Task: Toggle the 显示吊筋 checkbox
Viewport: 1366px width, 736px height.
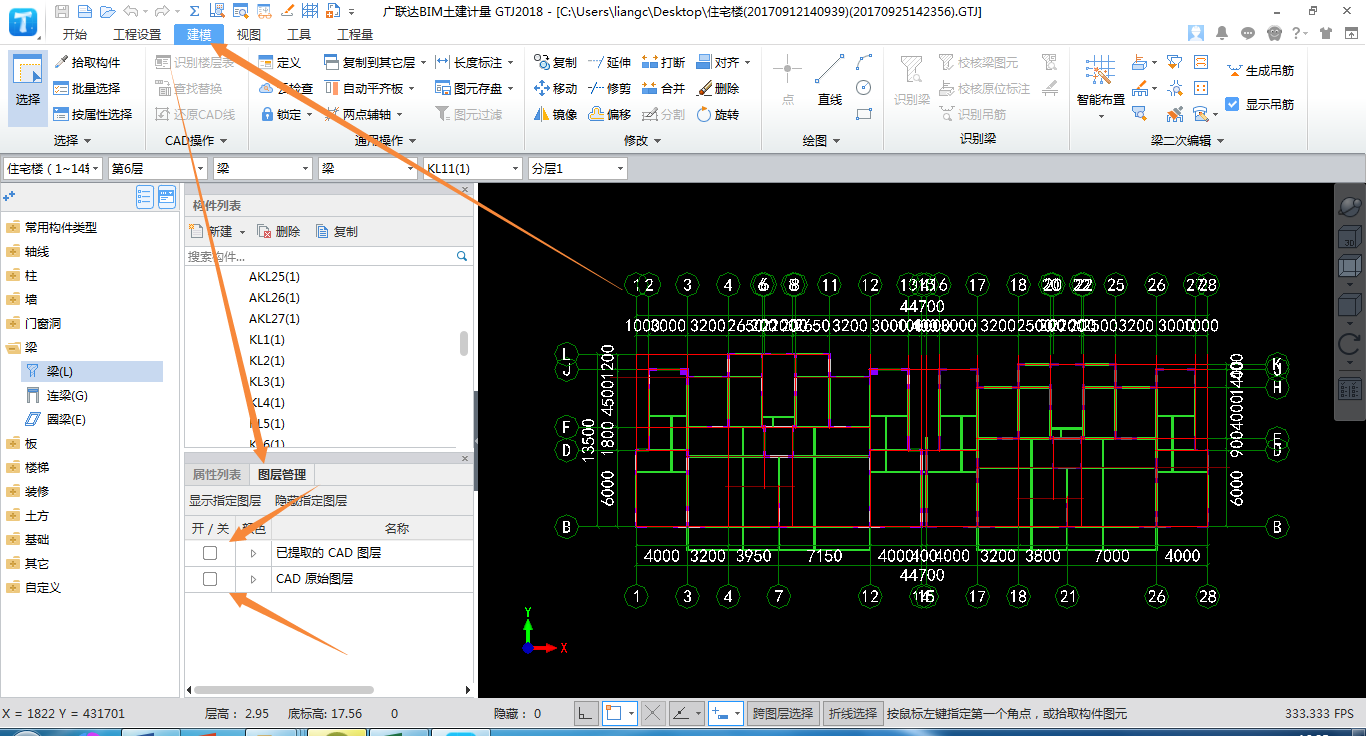Action: [1232, 104]
